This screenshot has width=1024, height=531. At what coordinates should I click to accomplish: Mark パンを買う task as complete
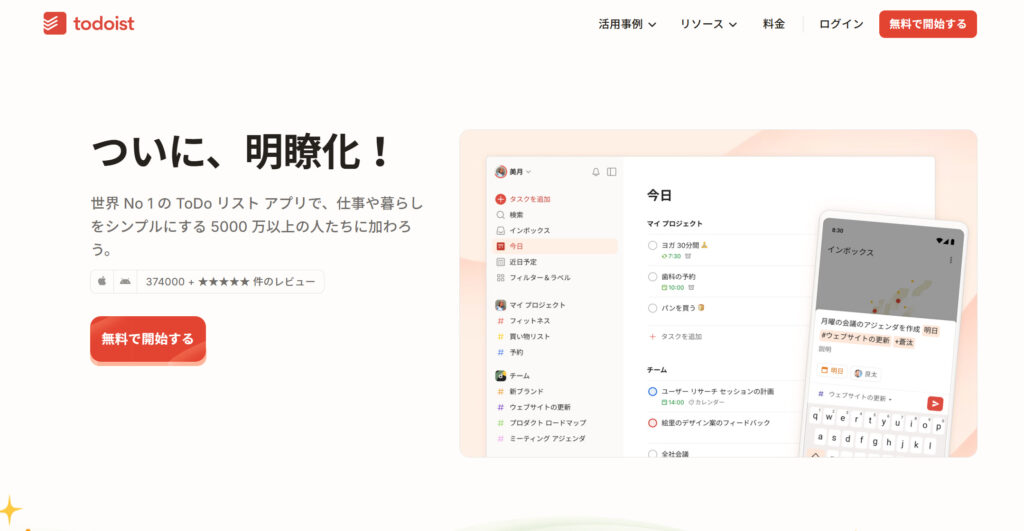coord(653,308)
